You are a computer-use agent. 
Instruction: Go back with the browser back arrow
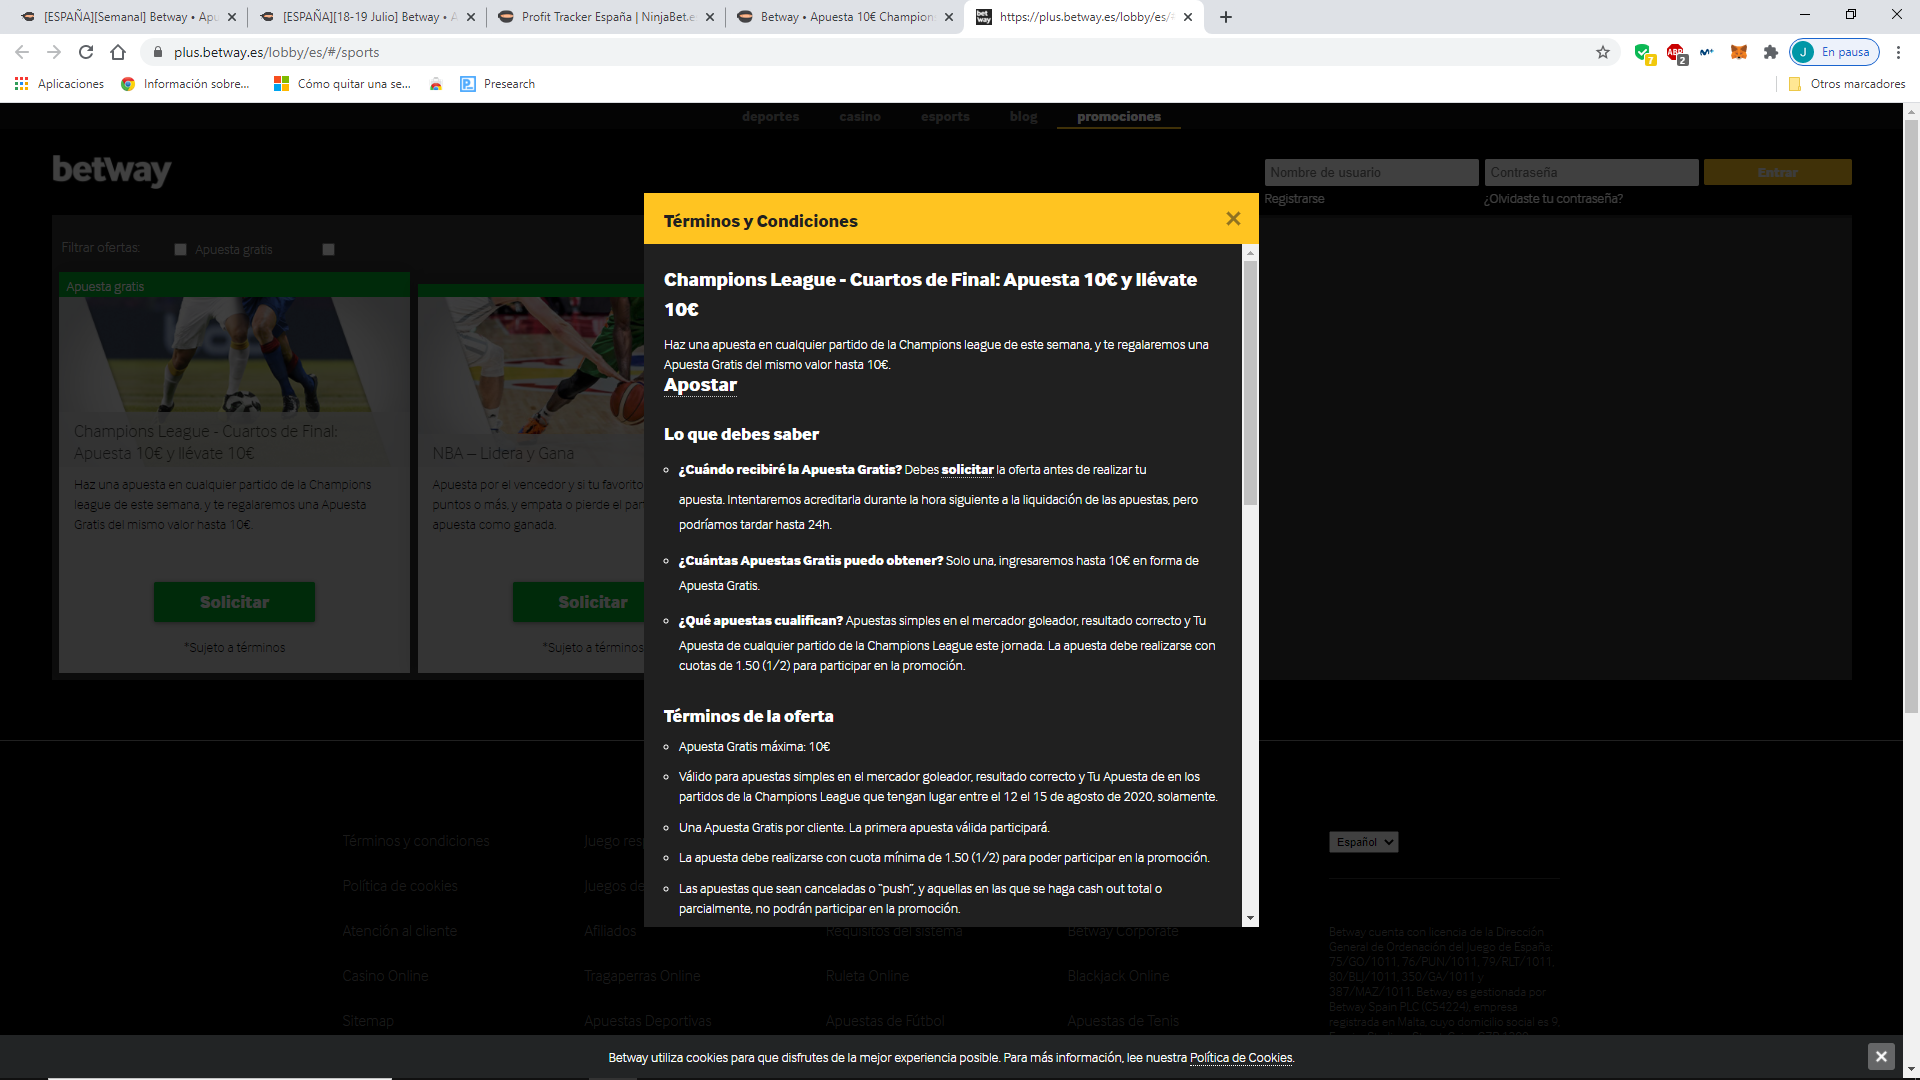coord(22,52)
